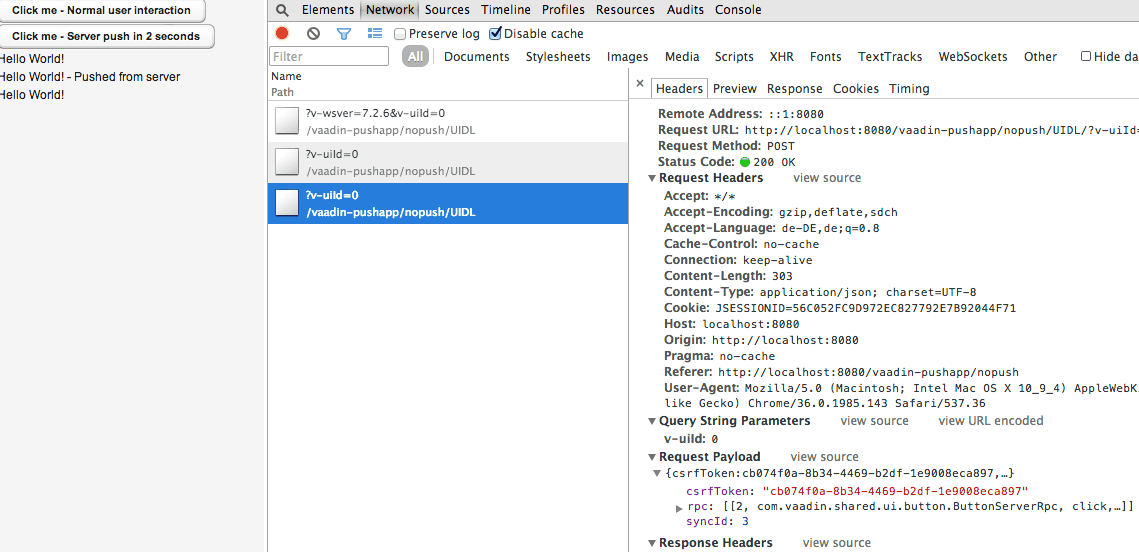Open the Console tab

pos(738,10)
